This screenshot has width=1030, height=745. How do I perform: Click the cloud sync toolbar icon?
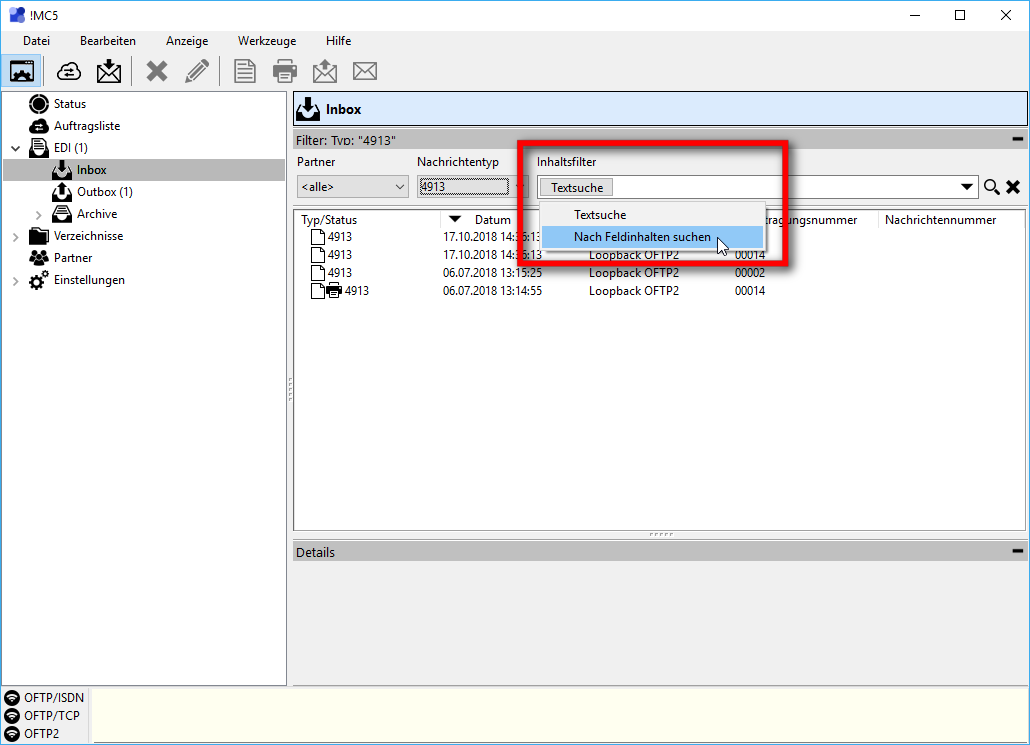69,71
